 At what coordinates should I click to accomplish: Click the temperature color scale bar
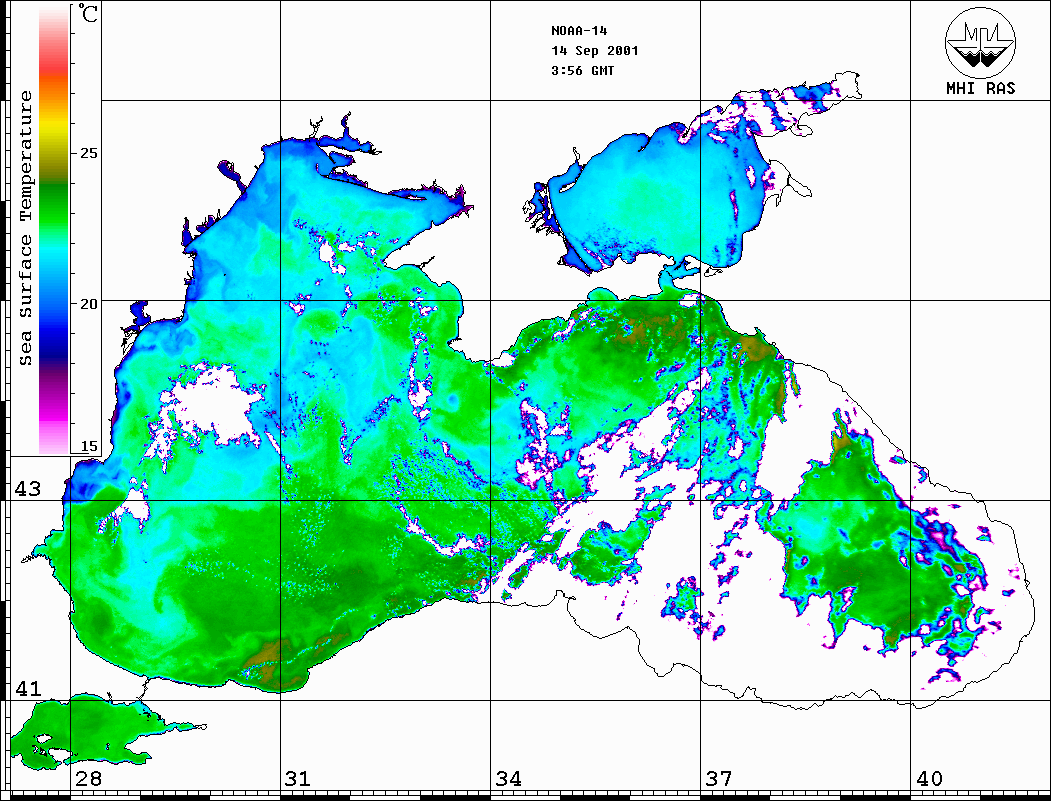coord(54,230)
